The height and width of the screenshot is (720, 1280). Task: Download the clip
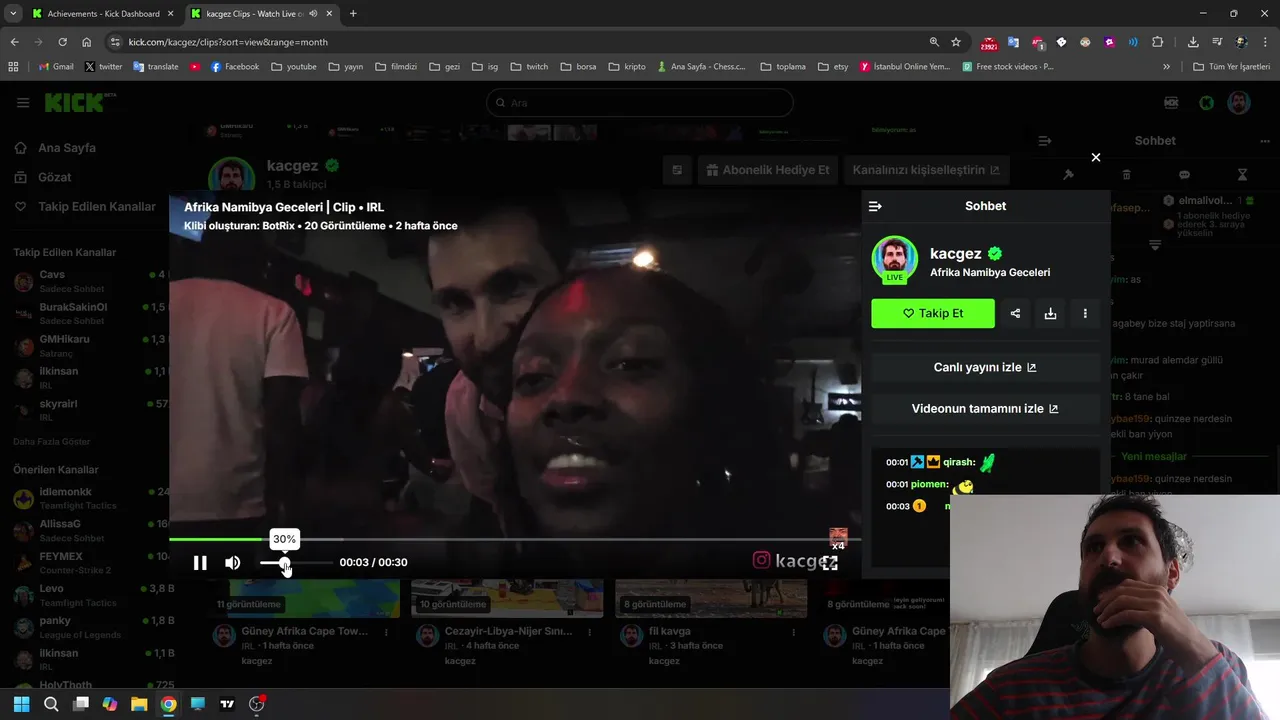[x=1050, y=313]
